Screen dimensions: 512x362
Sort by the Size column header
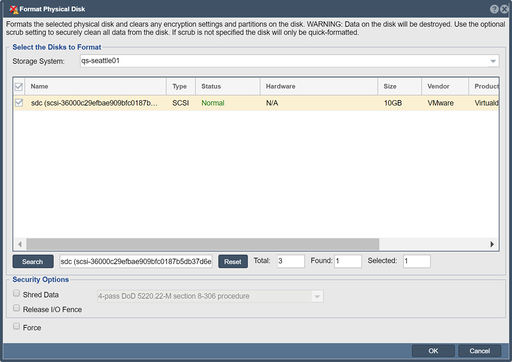[400, 87]
